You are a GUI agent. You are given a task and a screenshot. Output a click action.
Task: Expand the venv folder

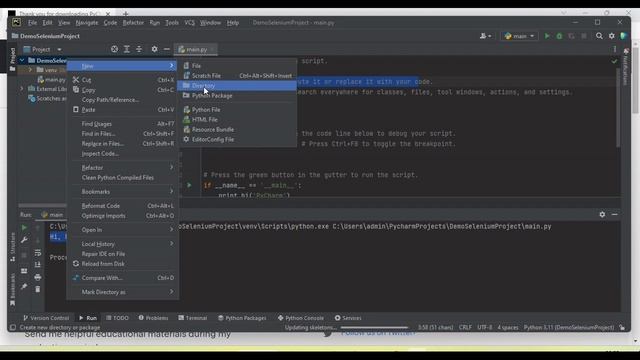pyautogui.click(x=30, y=70)
